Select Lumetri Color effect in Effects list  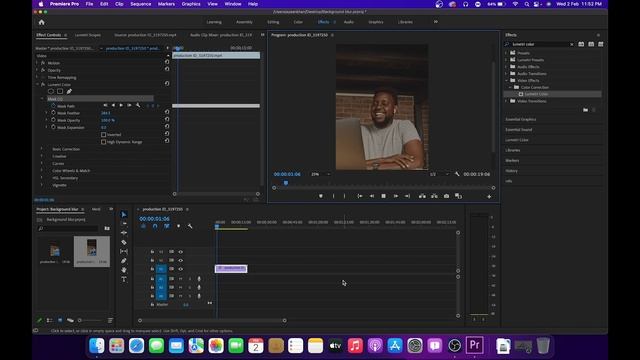click(536, 94)
